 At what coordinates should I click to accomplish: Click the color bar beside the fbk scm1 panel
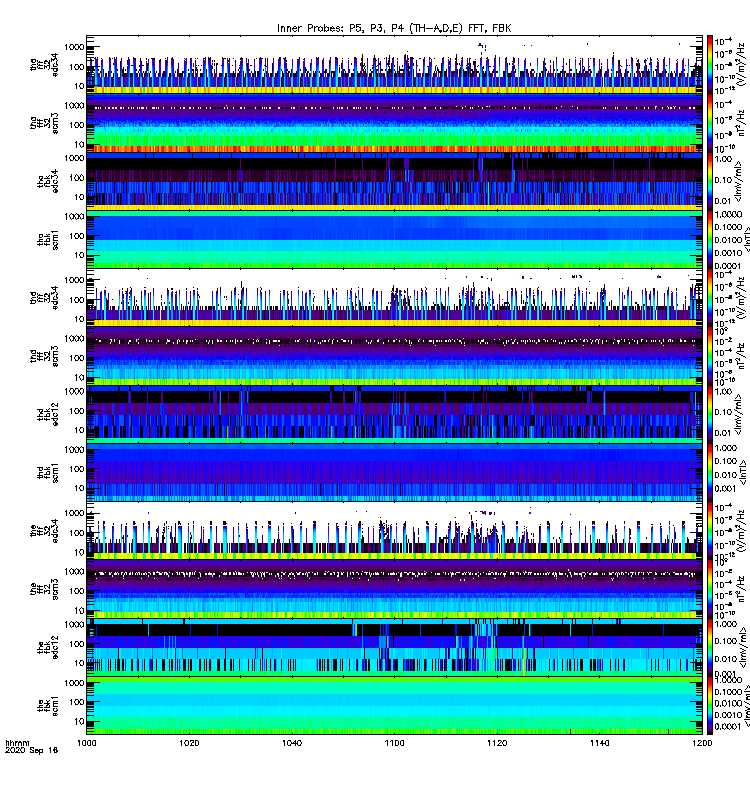[710, 706]
